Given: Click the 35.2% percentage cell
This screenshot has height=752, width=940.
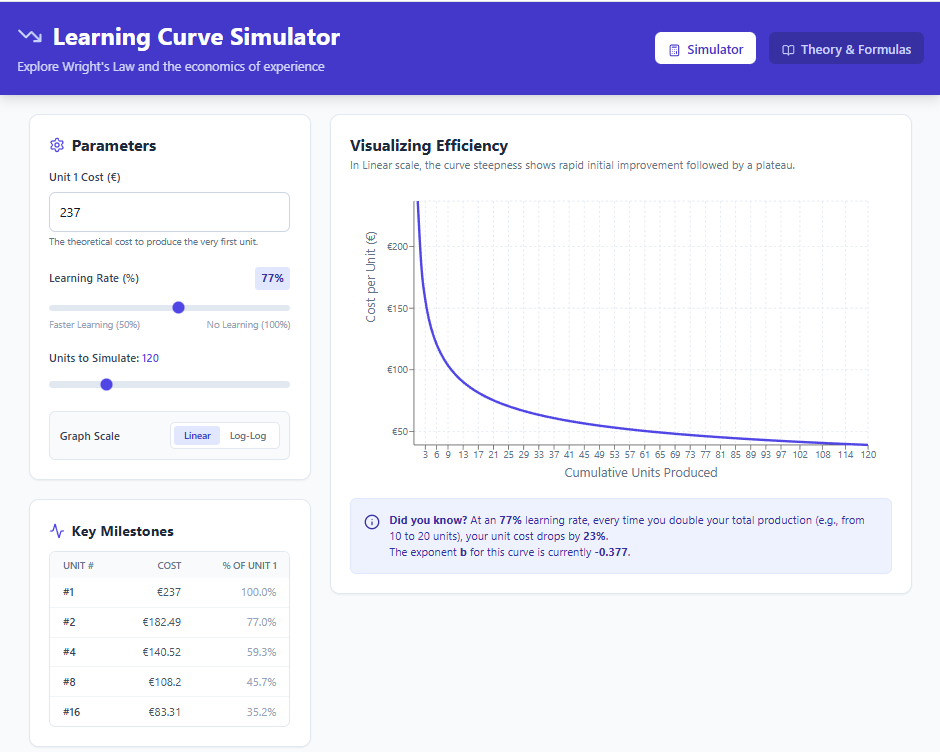Looking at the screenshot, I should (261, 712).
